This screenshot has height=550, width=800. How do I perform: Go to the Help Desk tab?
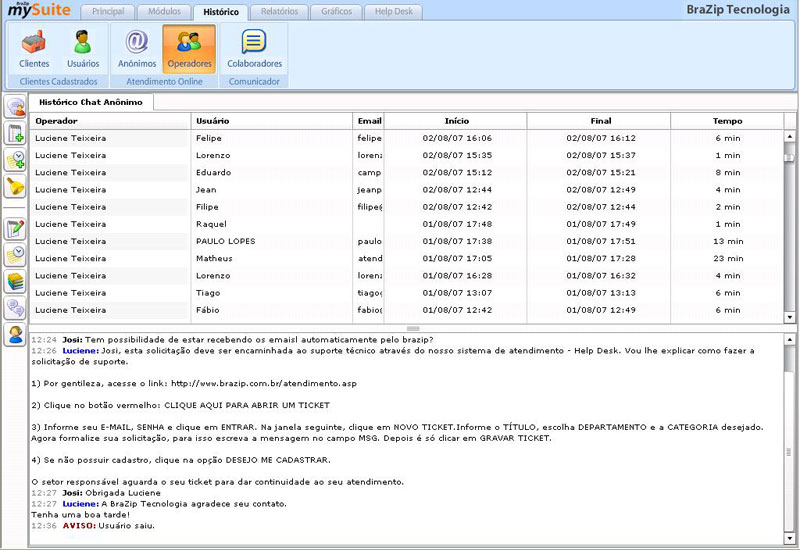[393, 12]
